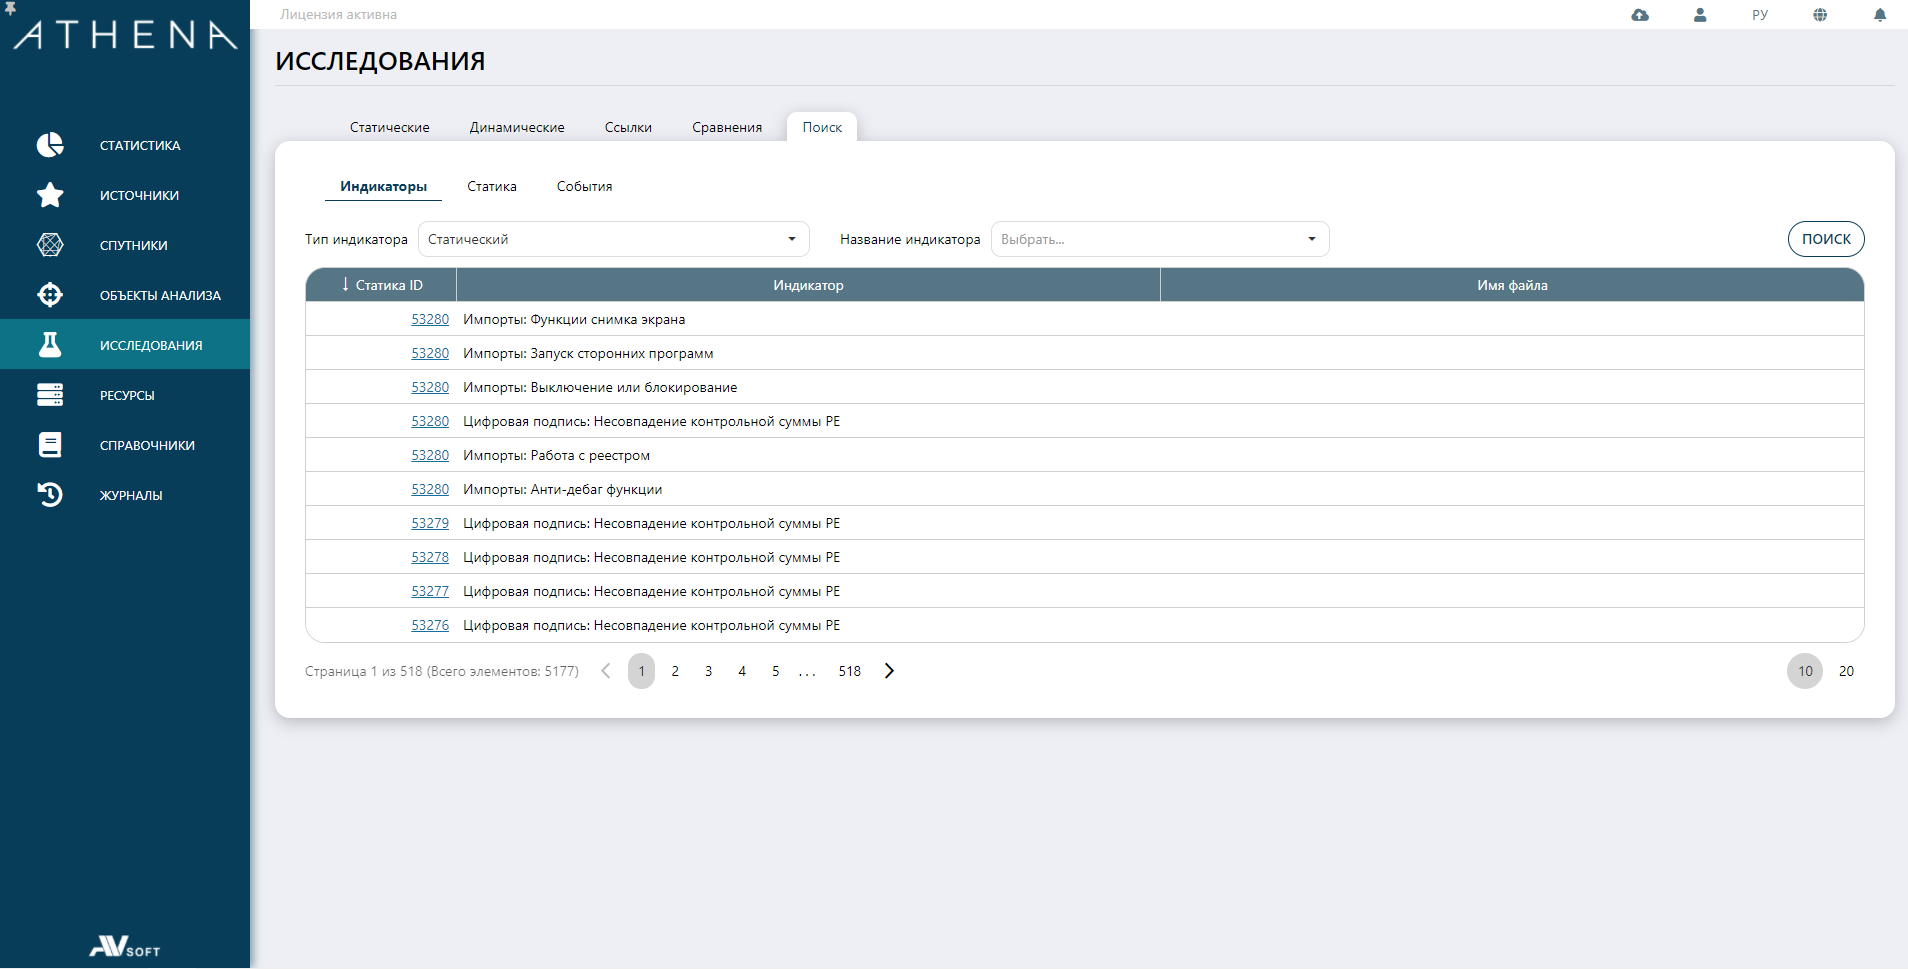
Task: Switch to the Динамические tab
Action: pyautogui.click(x=517, y=127)
